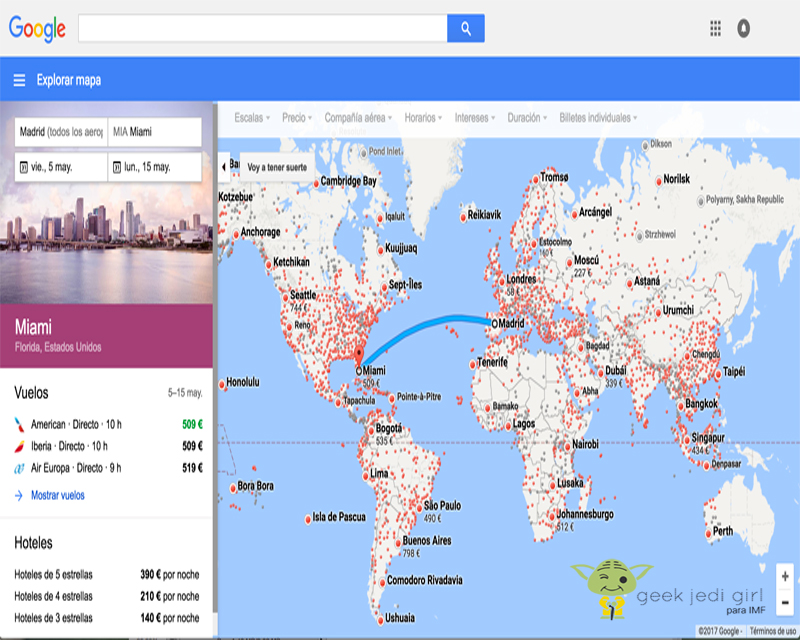Screen dimensions: 800x640
Task: Click the Air Europa logo icon
Action: pyautogui.click(x=19, y=468)
